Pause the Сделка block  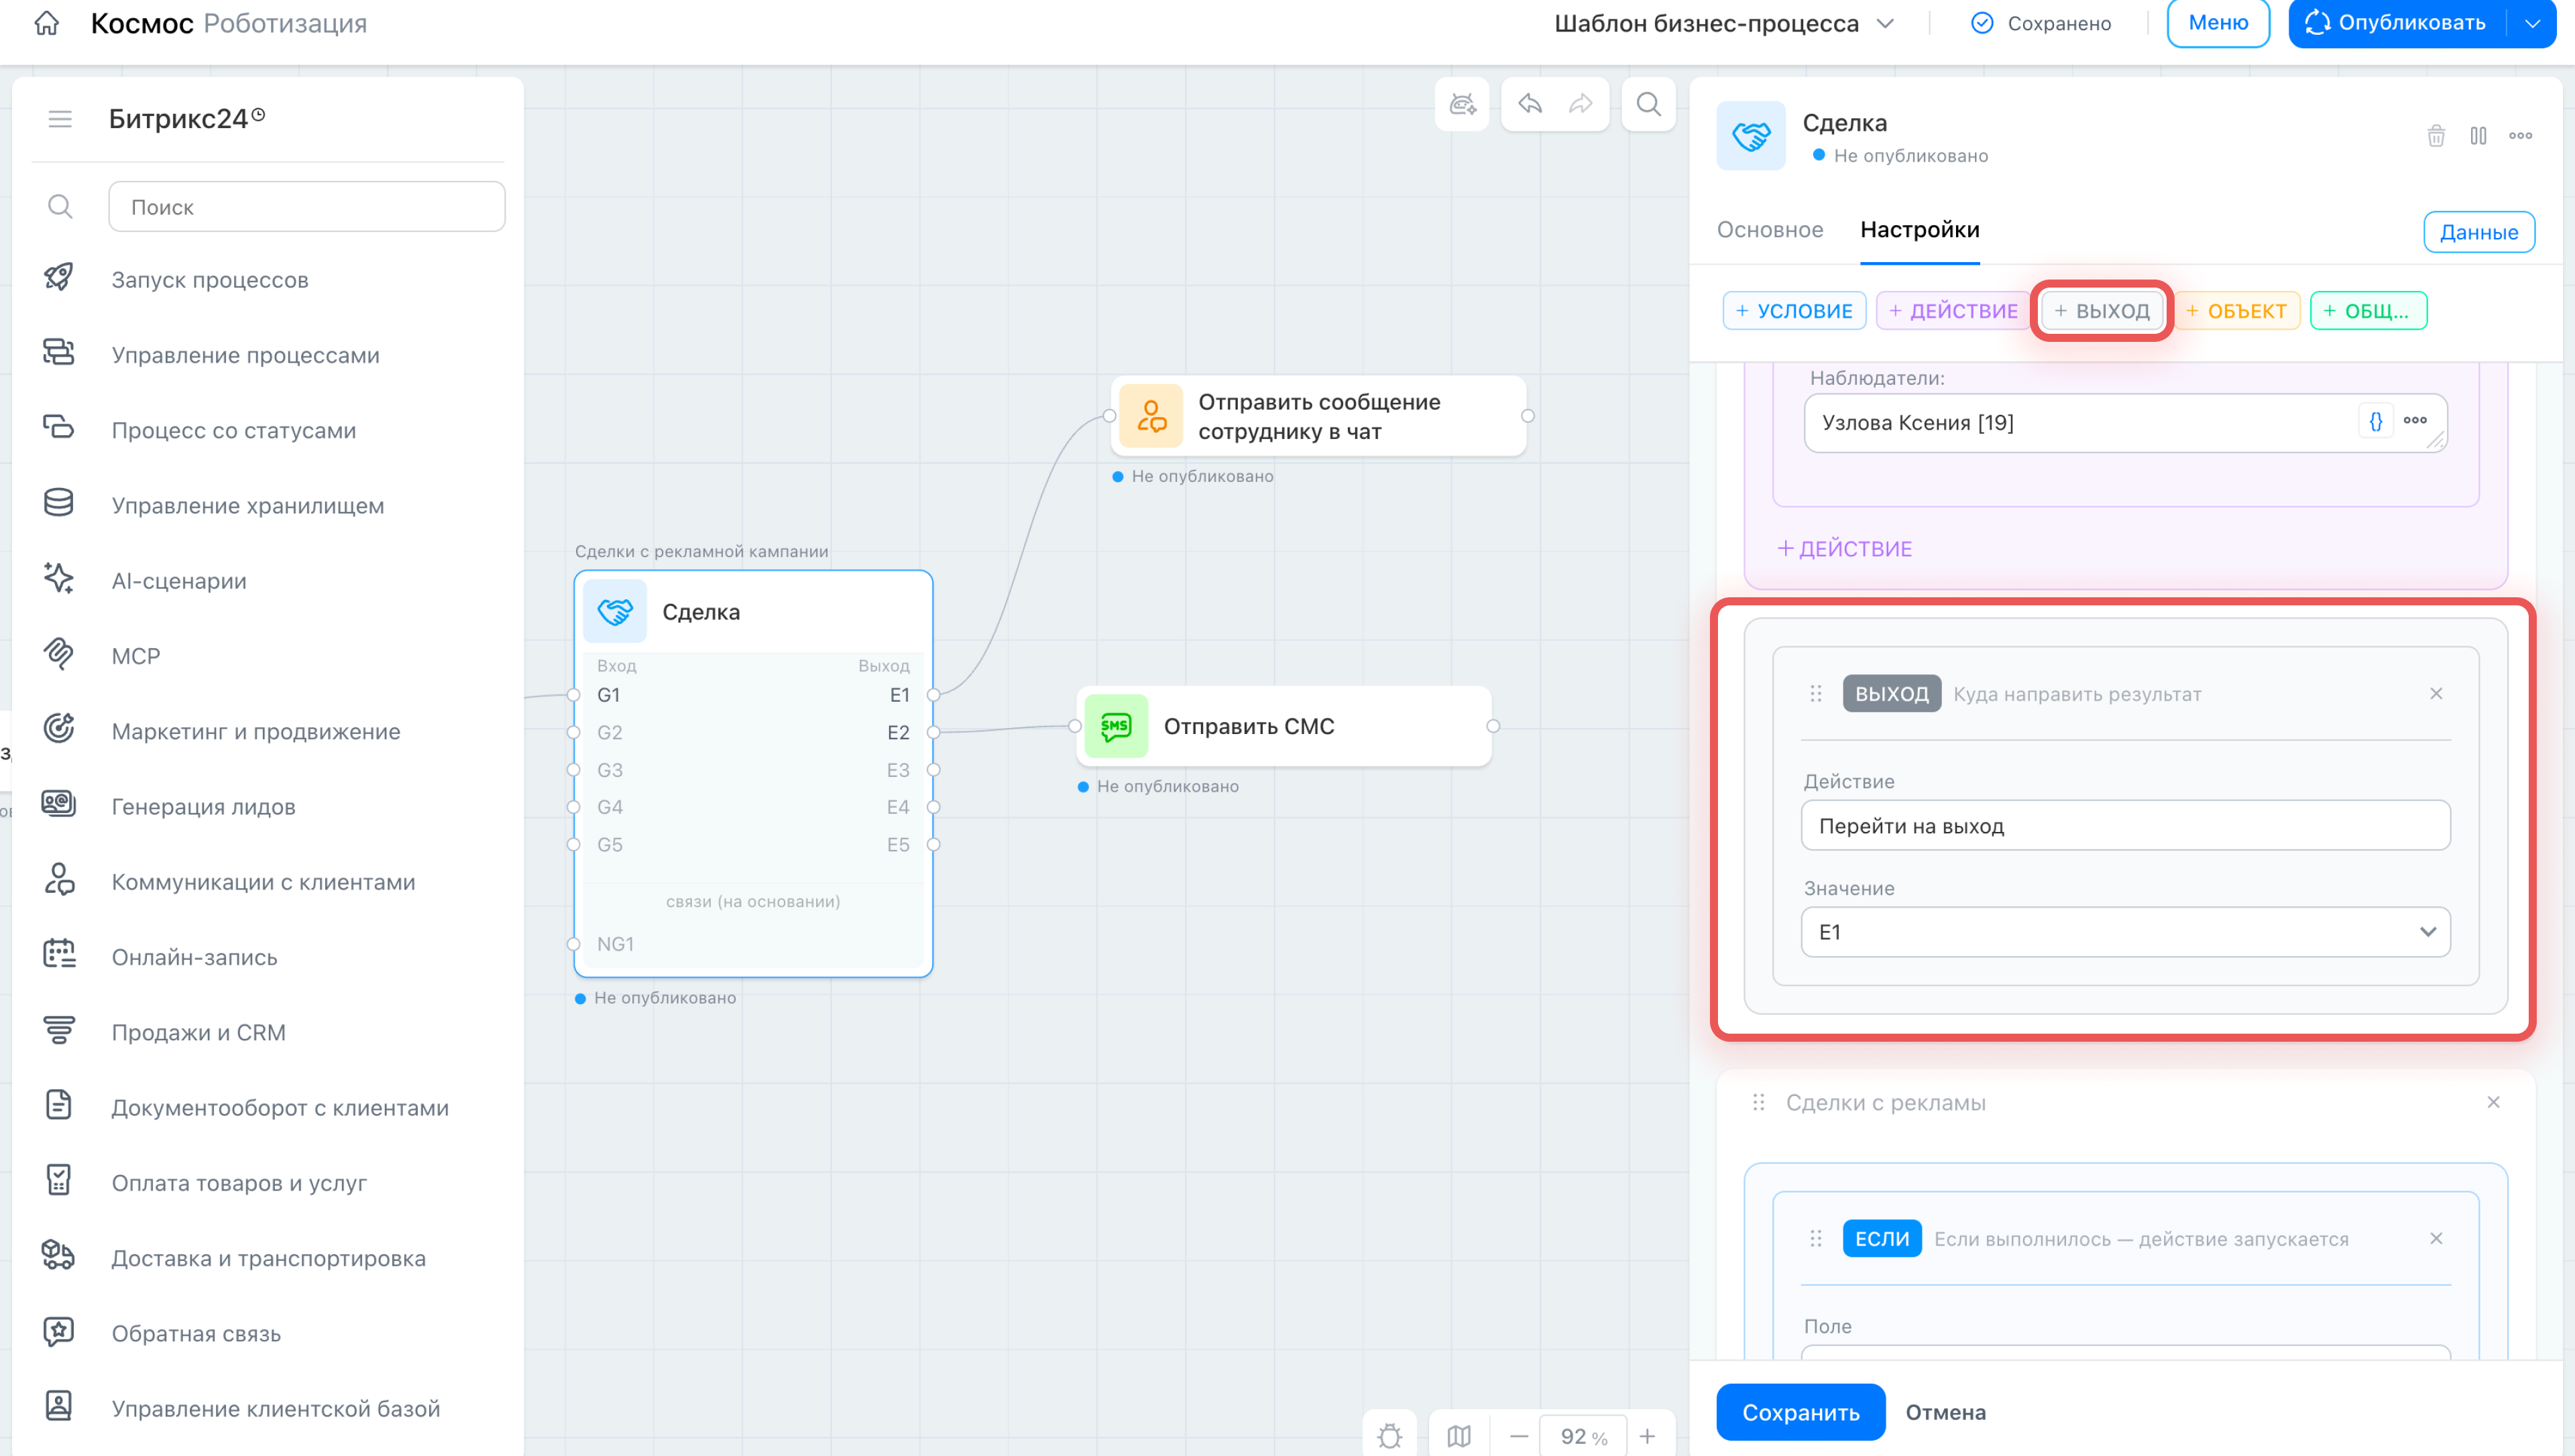click(x=2478, y=135)
